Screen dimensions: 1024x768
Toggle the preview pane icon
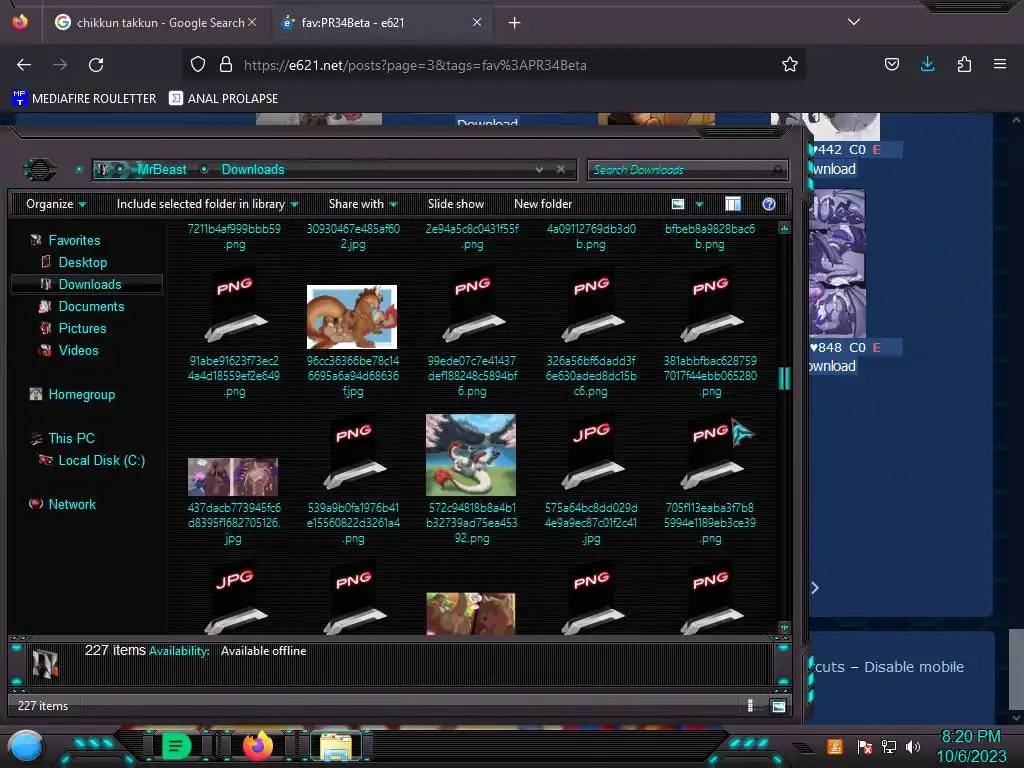[x=733, y=204]
